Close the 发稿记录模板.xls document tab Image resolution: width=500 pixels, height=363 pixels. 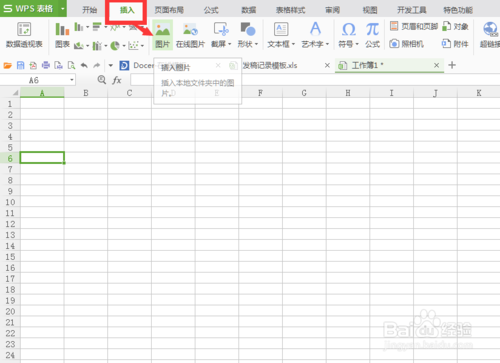(x=327, y=65)
